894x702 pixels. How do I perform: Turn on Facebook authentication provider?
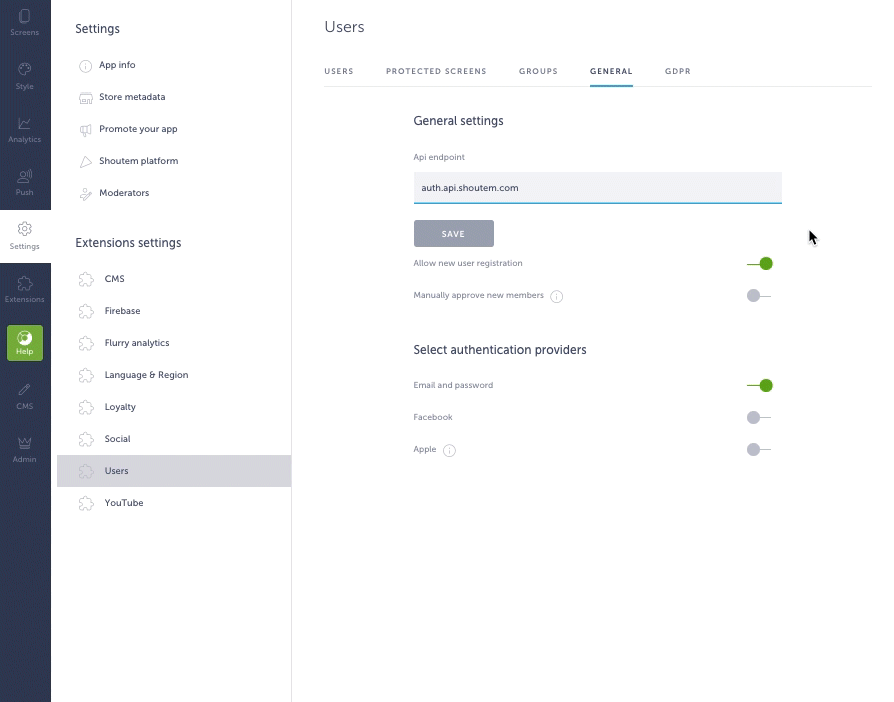tap(759, 418)
